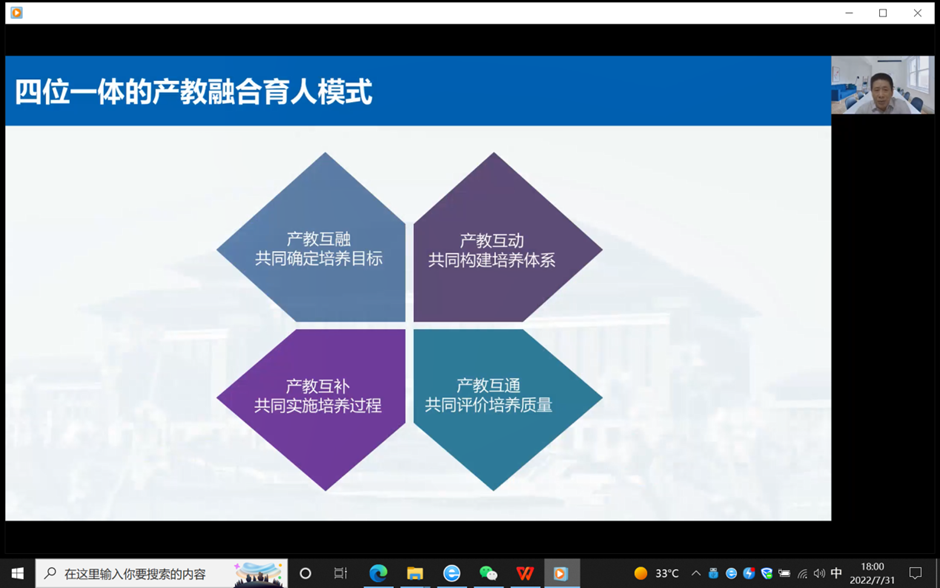Launch Microsoft Edge from the taskbar
The image size is (940, 588).
pyautogui.click(x=378, y=573)
